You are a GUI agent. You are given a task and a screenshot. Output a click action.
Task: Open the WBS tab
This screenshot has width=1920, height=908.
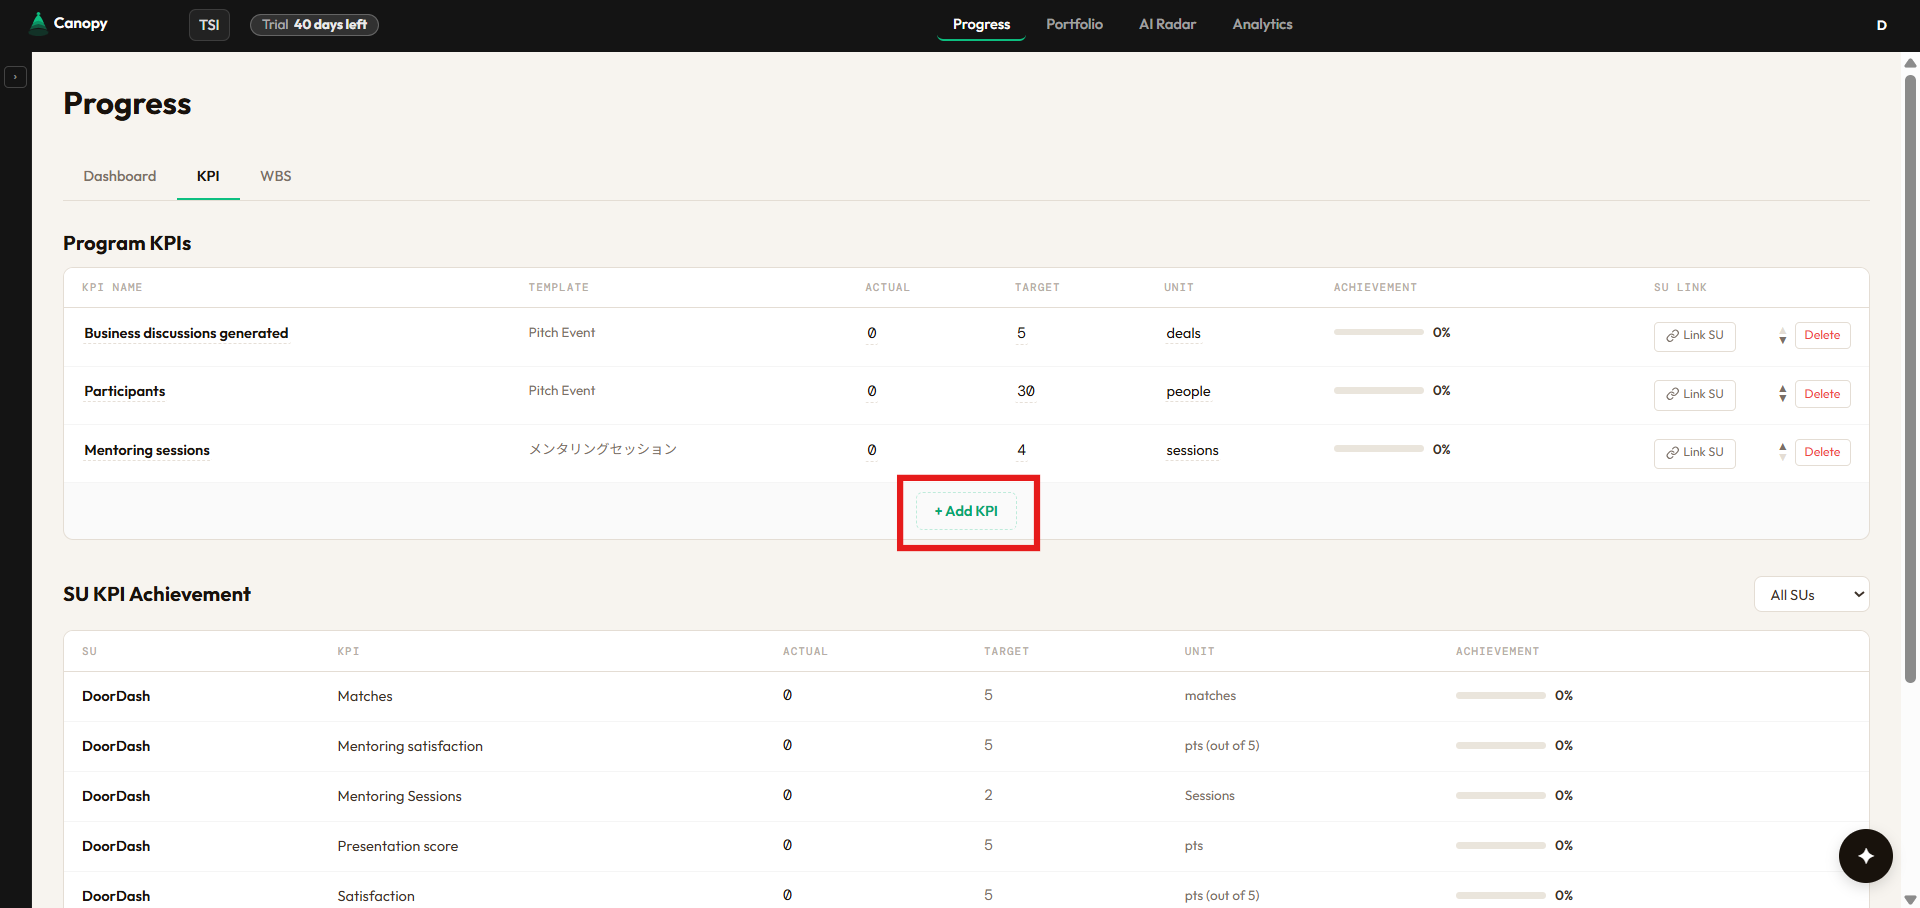coord(276,176)
